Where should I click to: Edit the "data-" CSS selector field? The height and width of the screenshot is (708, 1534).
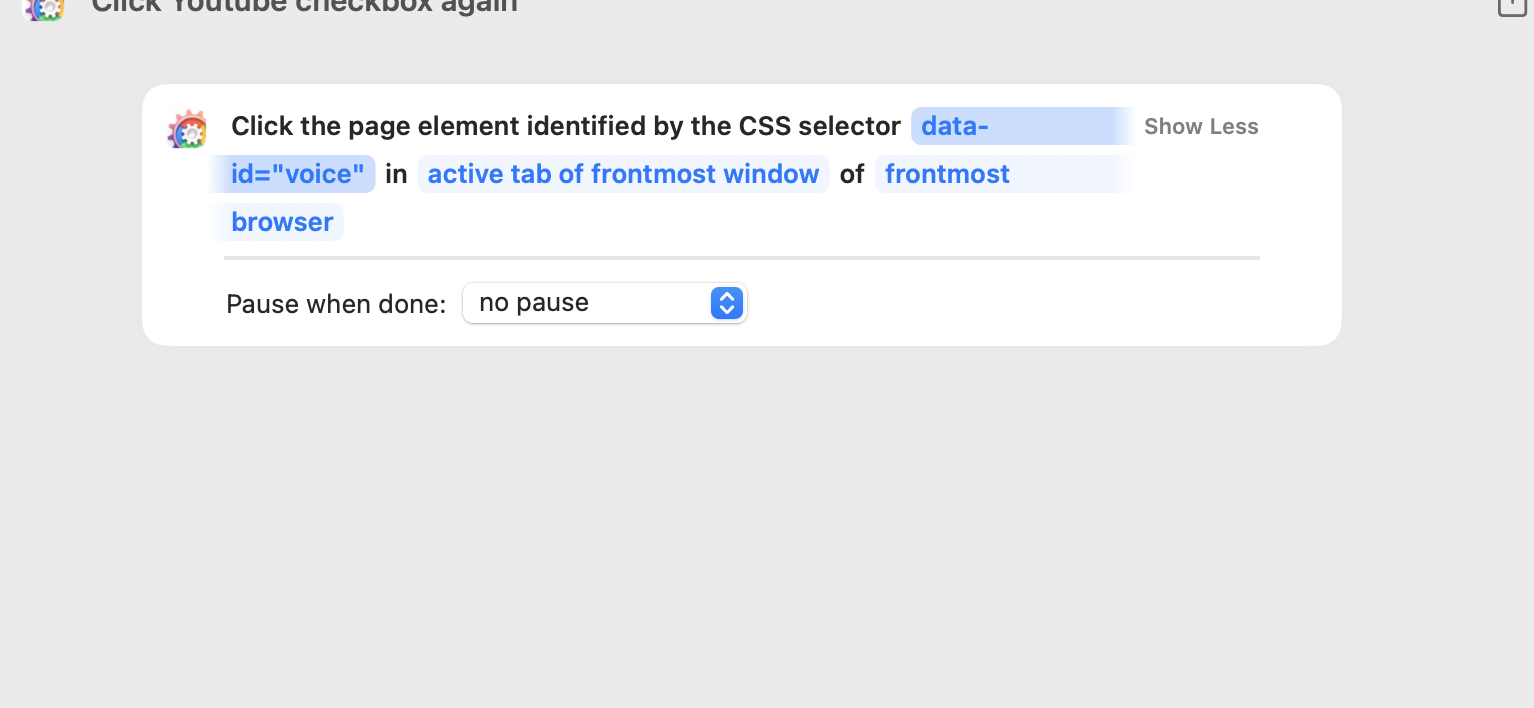tap(954, 126)
